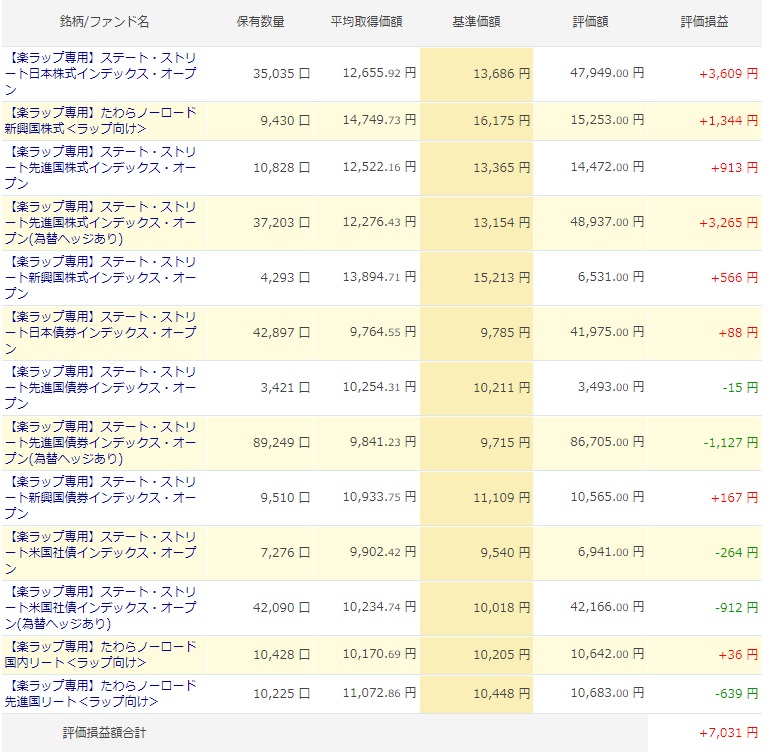770x752 pixels.
Task: Click valuation 86,705.00 円
Action: [607, 443]
